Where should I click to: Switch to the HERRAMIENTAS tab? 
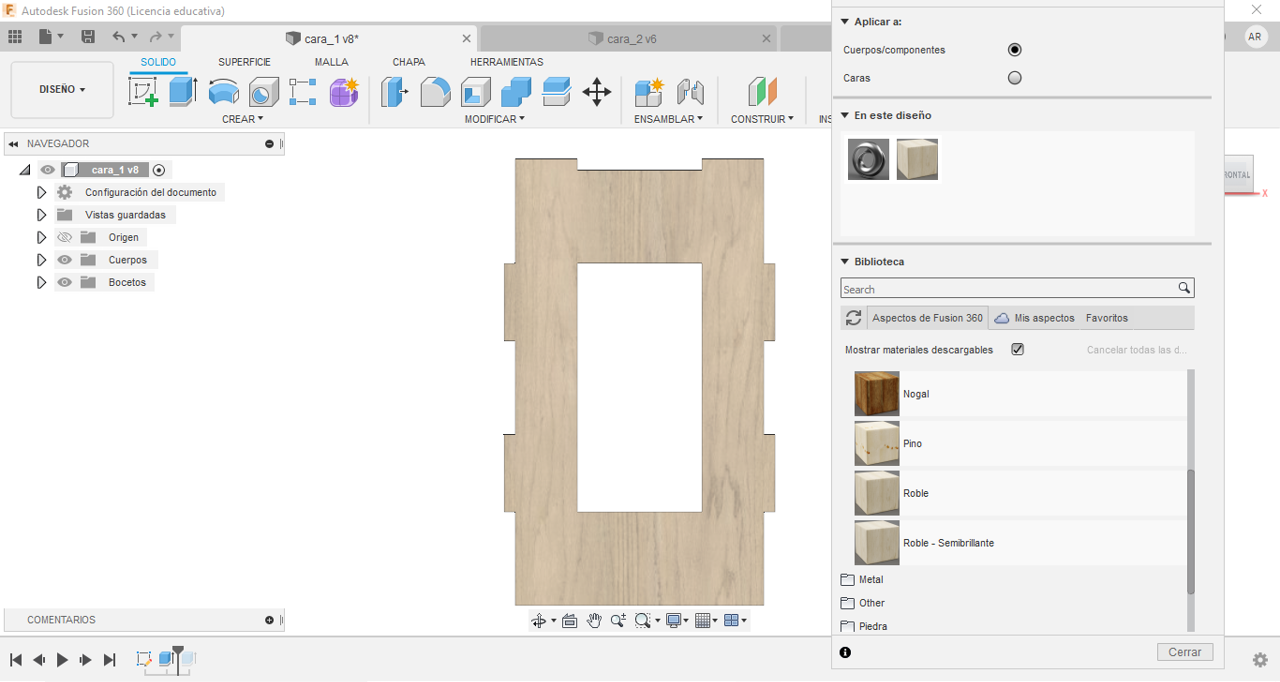point(507,62)
